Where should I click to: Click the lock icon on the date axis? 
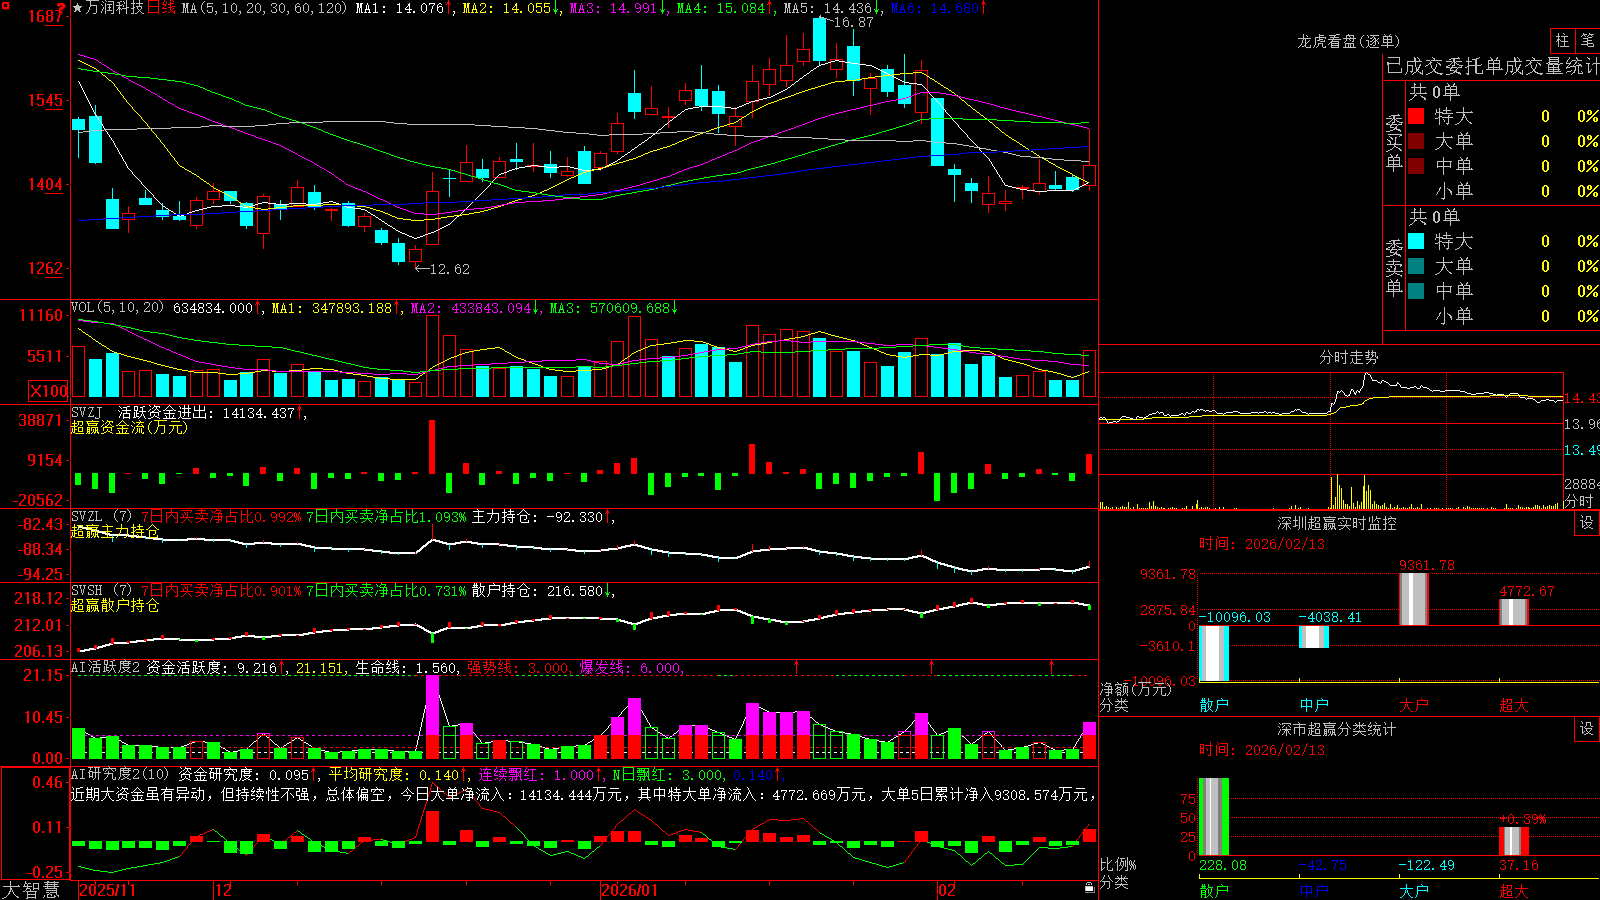(1090, 887)
